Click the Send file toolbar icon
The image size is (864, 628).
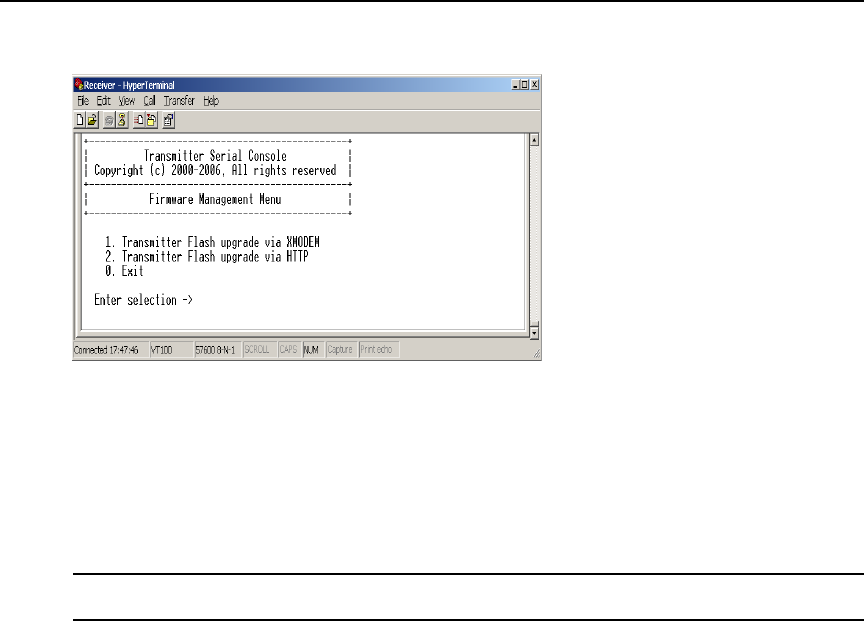(139, 120)
